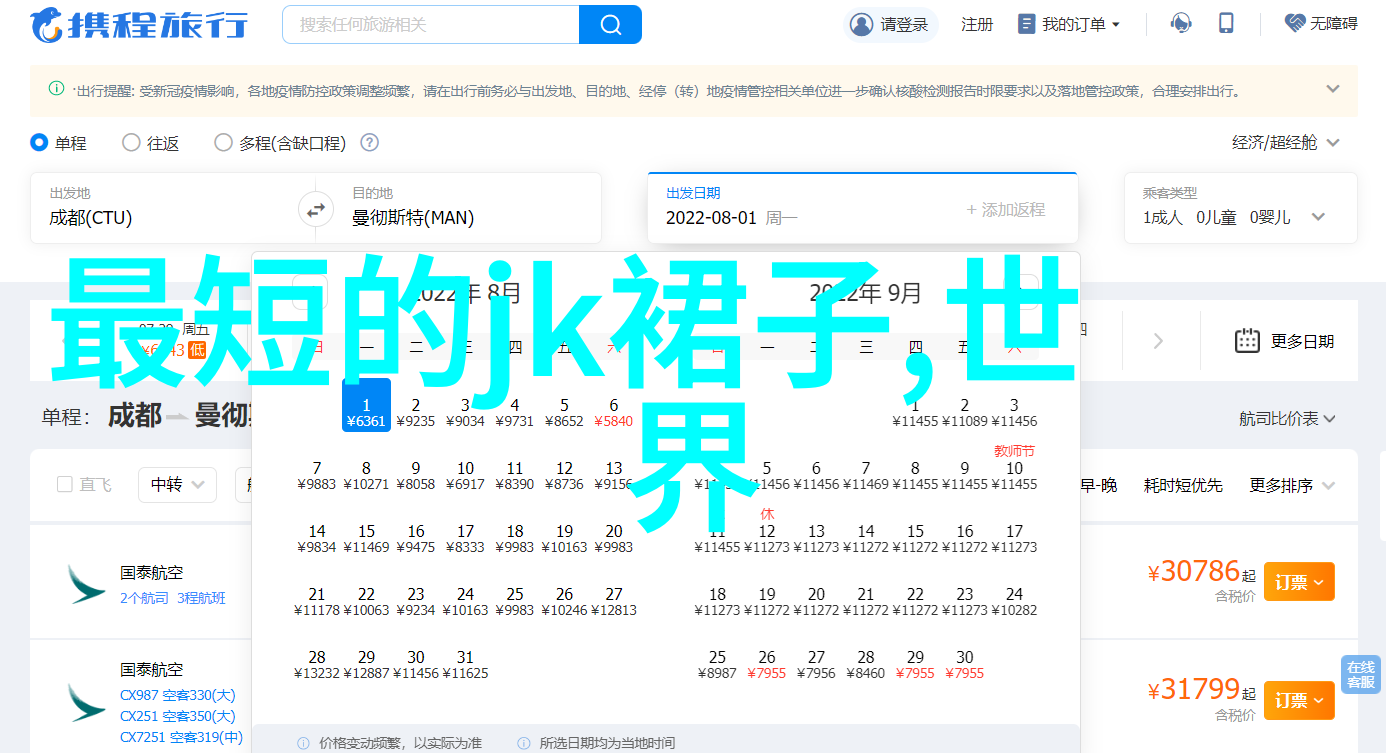
Task: Check the 直飞 direct flight checkbox
Action: point(65,485)
